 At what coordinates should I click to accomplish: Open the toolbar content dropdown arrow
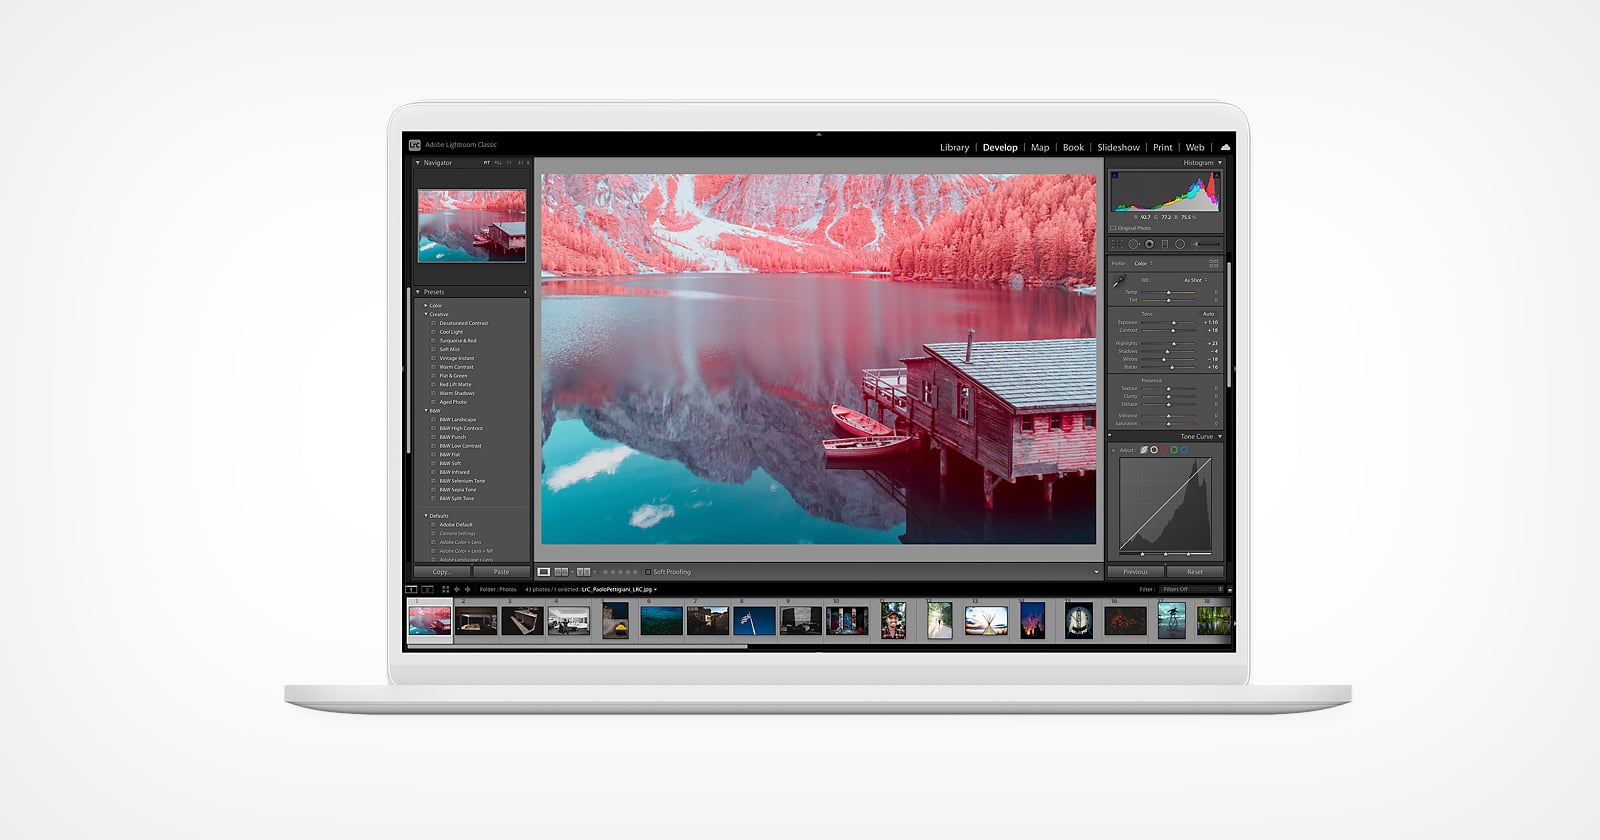click(x=1096, y=572)
